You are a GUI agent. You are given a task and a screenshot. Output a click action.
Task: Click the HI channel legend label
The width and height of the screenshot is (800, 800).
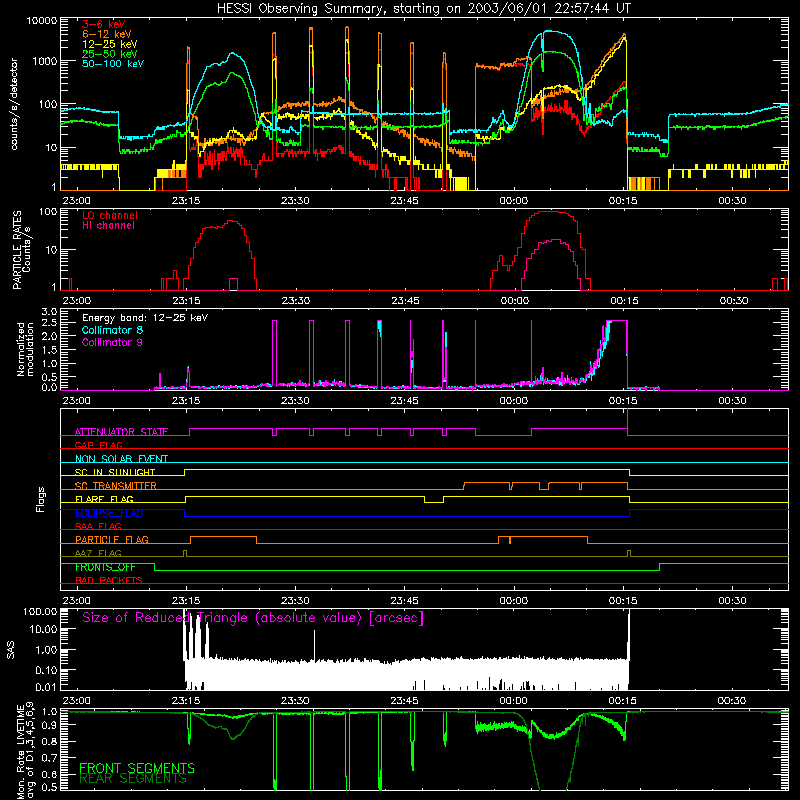click(108, 226)
